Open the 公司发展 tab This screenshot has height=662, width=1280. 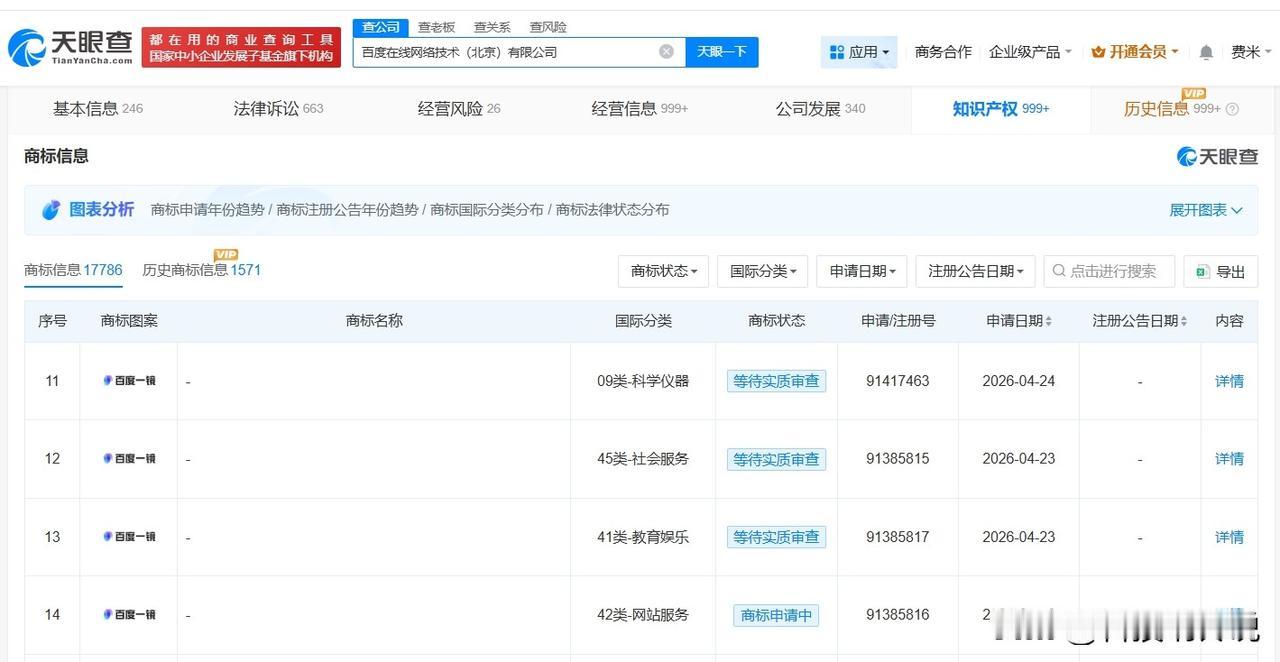820,109
